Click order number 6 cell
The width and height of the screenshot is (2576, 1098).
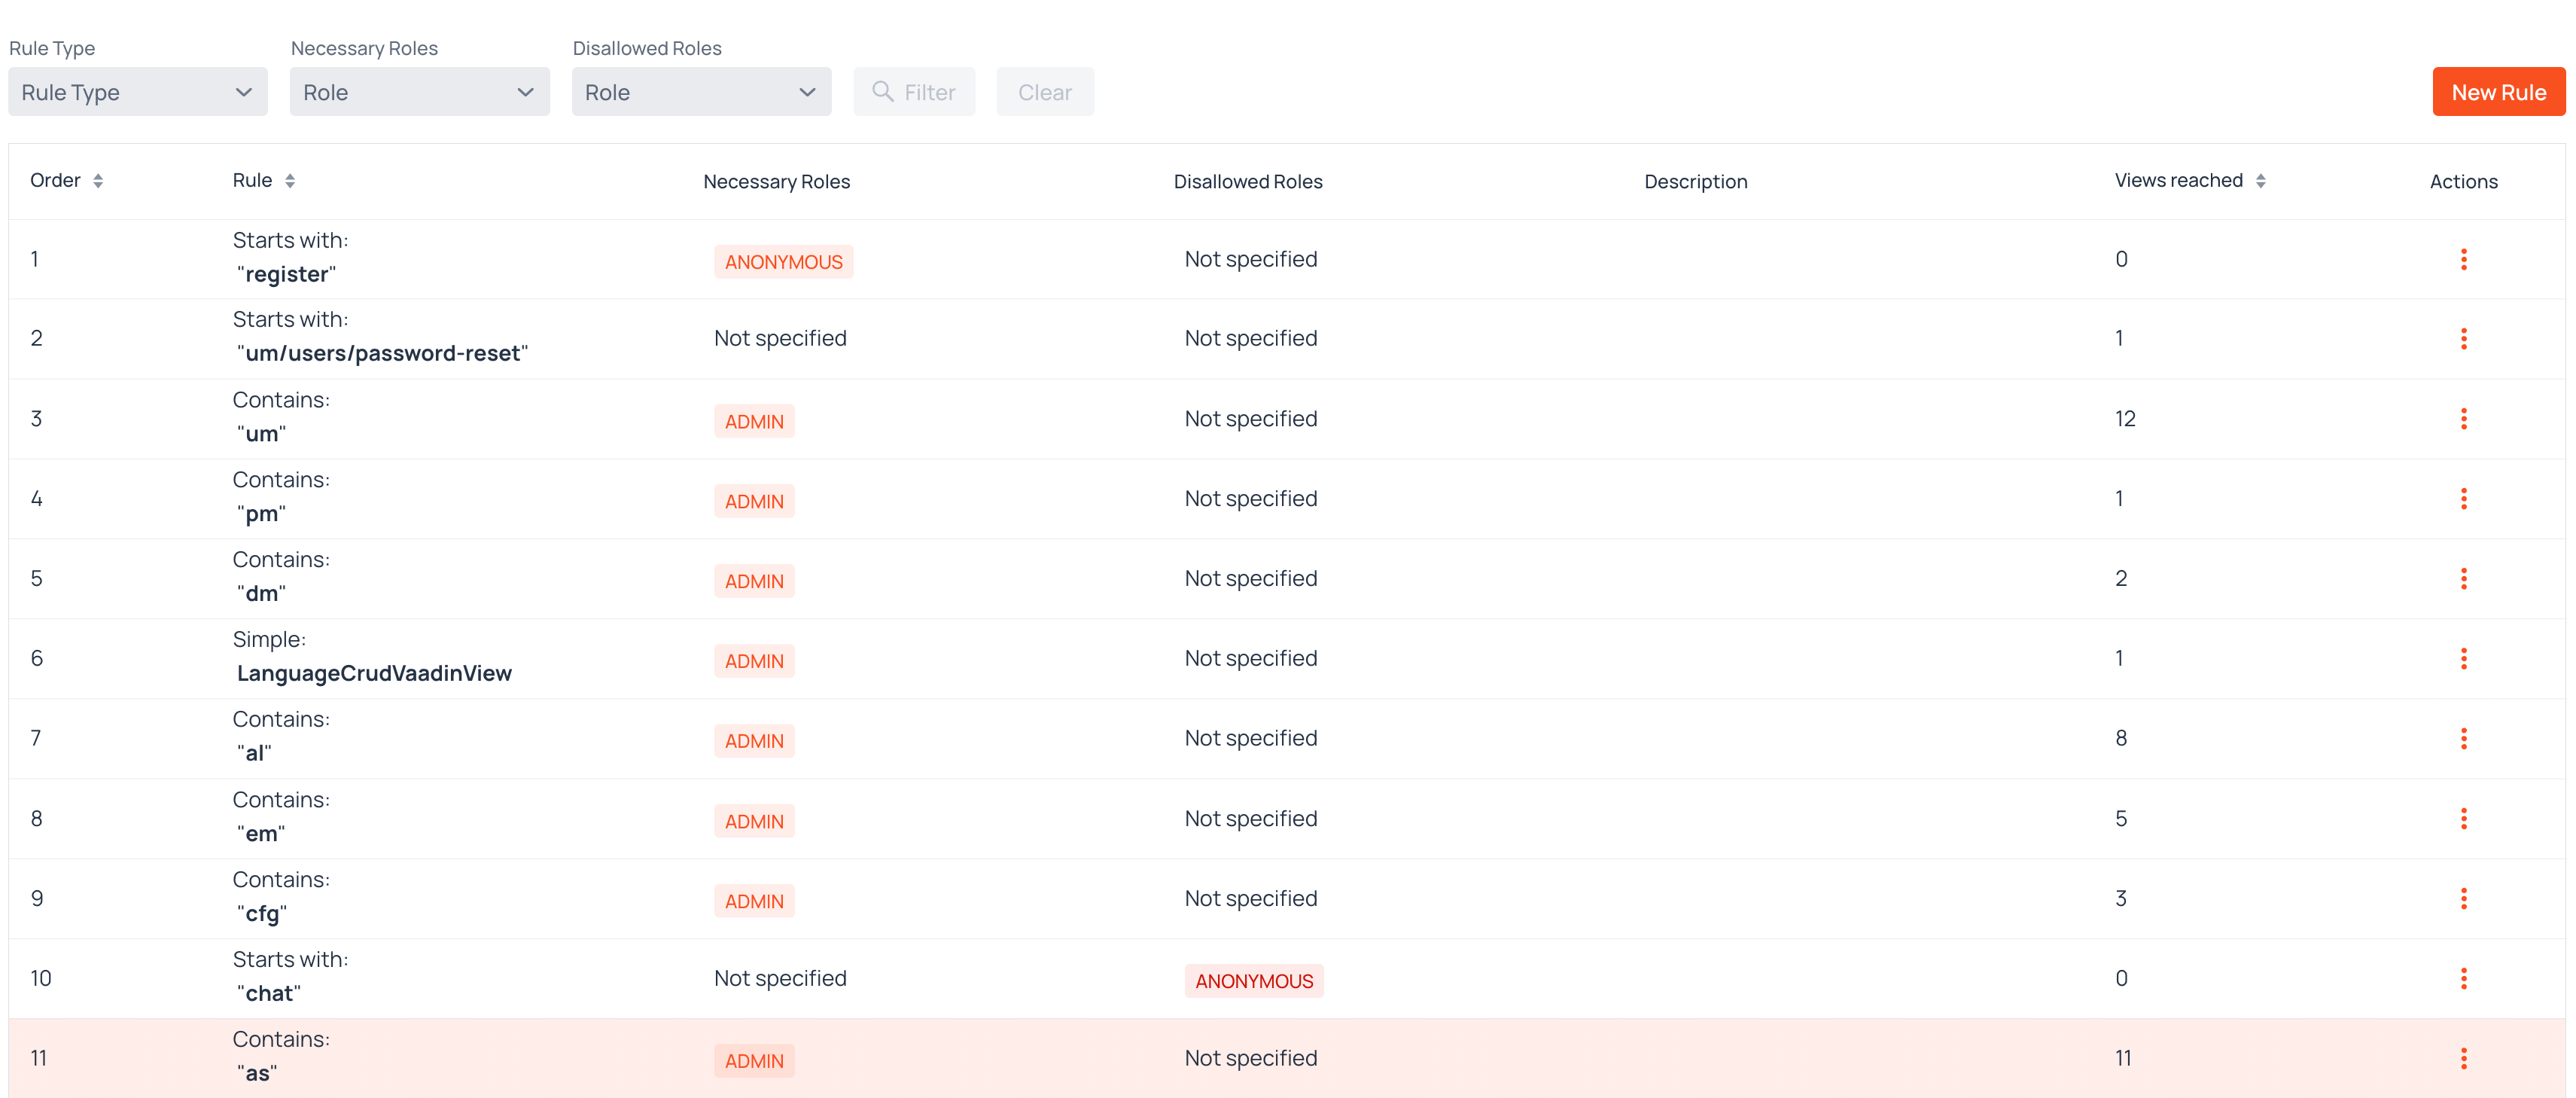(x=37, y=658)
